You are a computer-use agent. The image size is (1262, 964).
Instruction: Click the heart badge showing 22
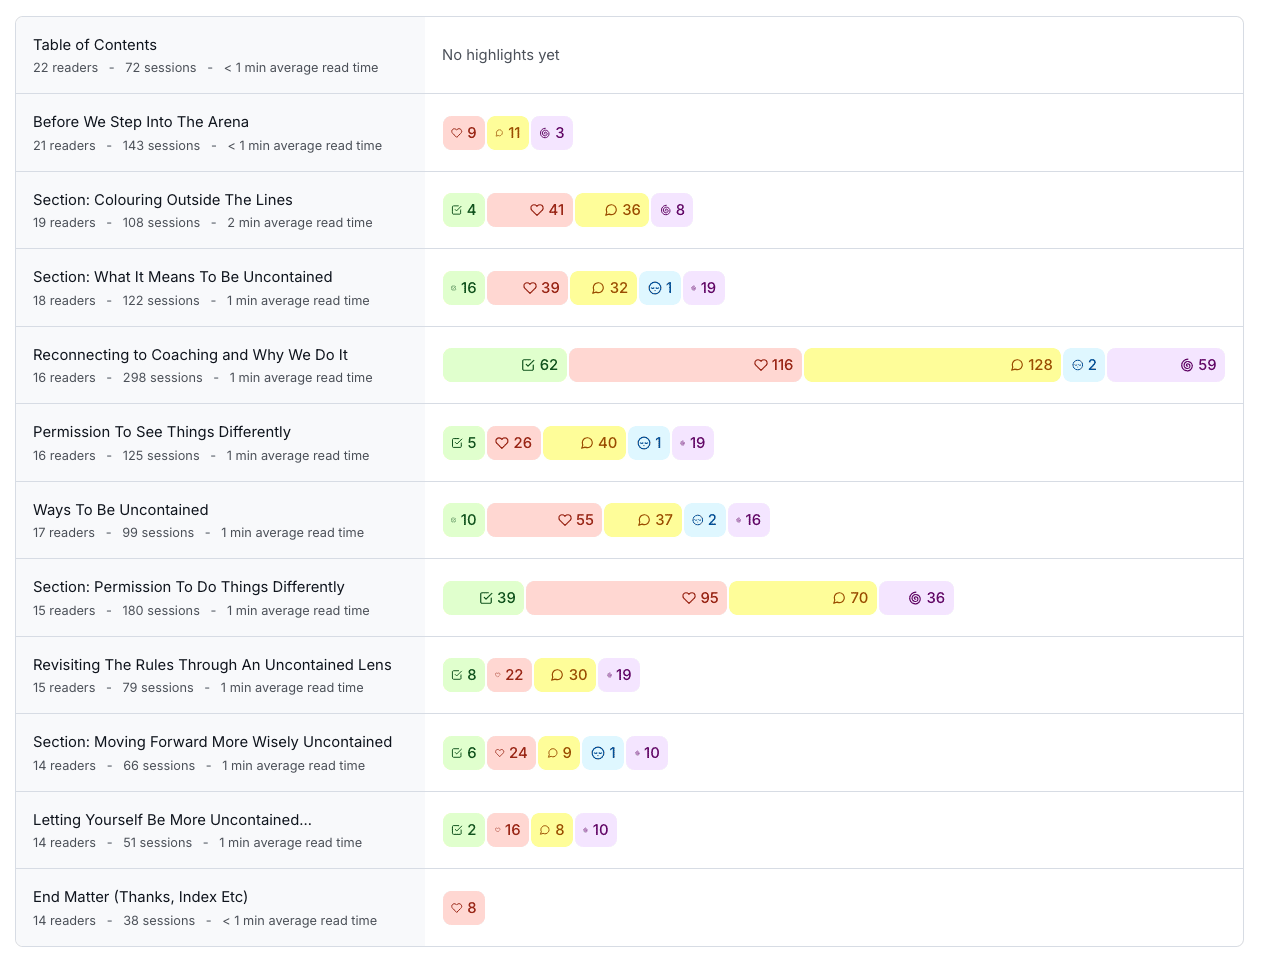coord(510,675)
